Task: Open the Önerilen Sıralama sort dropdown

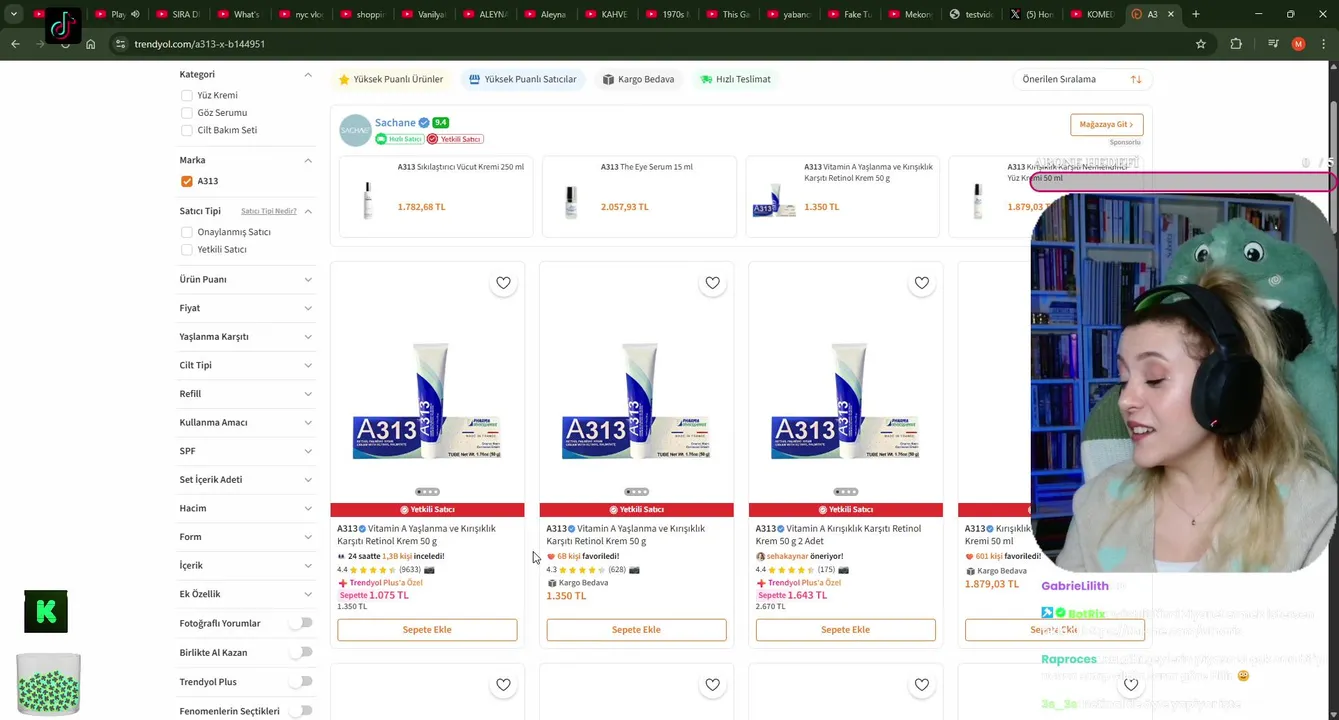Action: [1082, 79]
